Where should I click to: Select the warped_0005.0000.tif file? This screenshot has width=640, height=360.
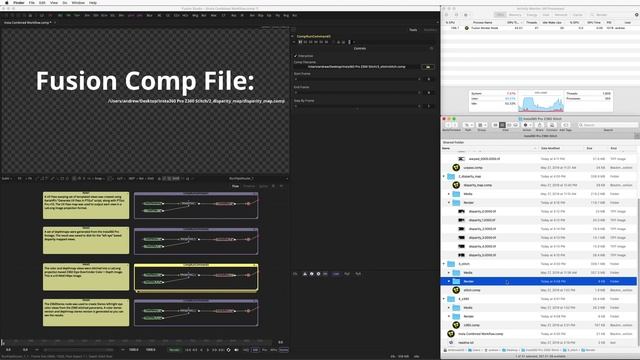[x=484, y=159]
